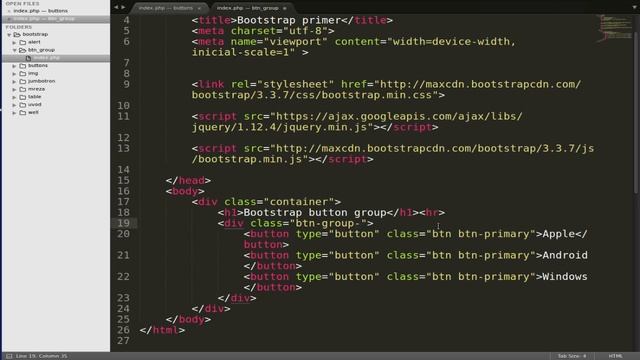Click the jumbotron folder icon
640x360 pixels.
(x=23, y=81)
